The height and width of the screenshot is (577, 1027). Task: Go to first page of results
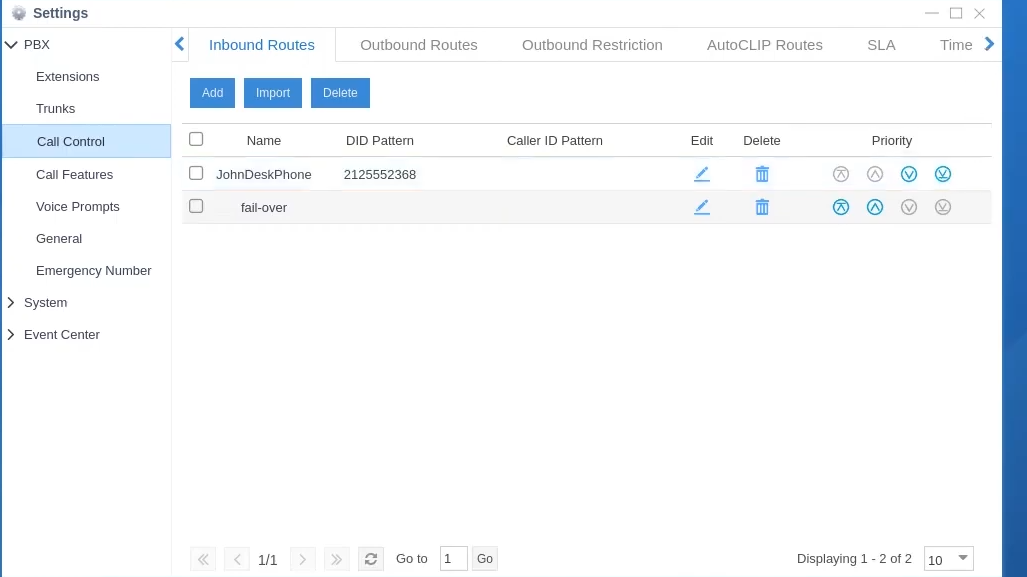[203, 559]
